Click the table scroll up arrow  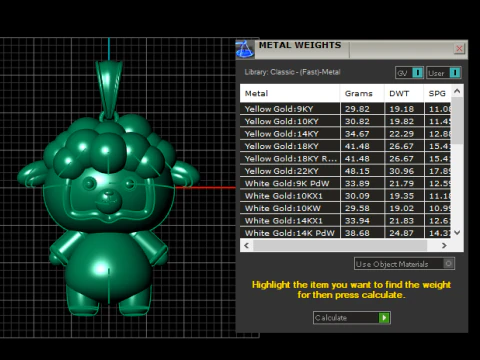coord(457,91)
